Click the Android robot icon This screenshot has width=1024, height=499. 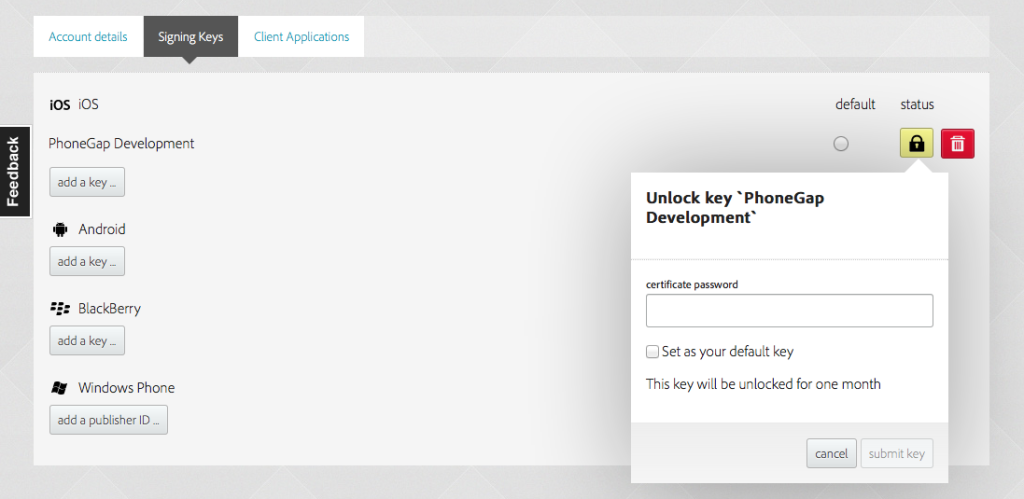coord(60,229)
